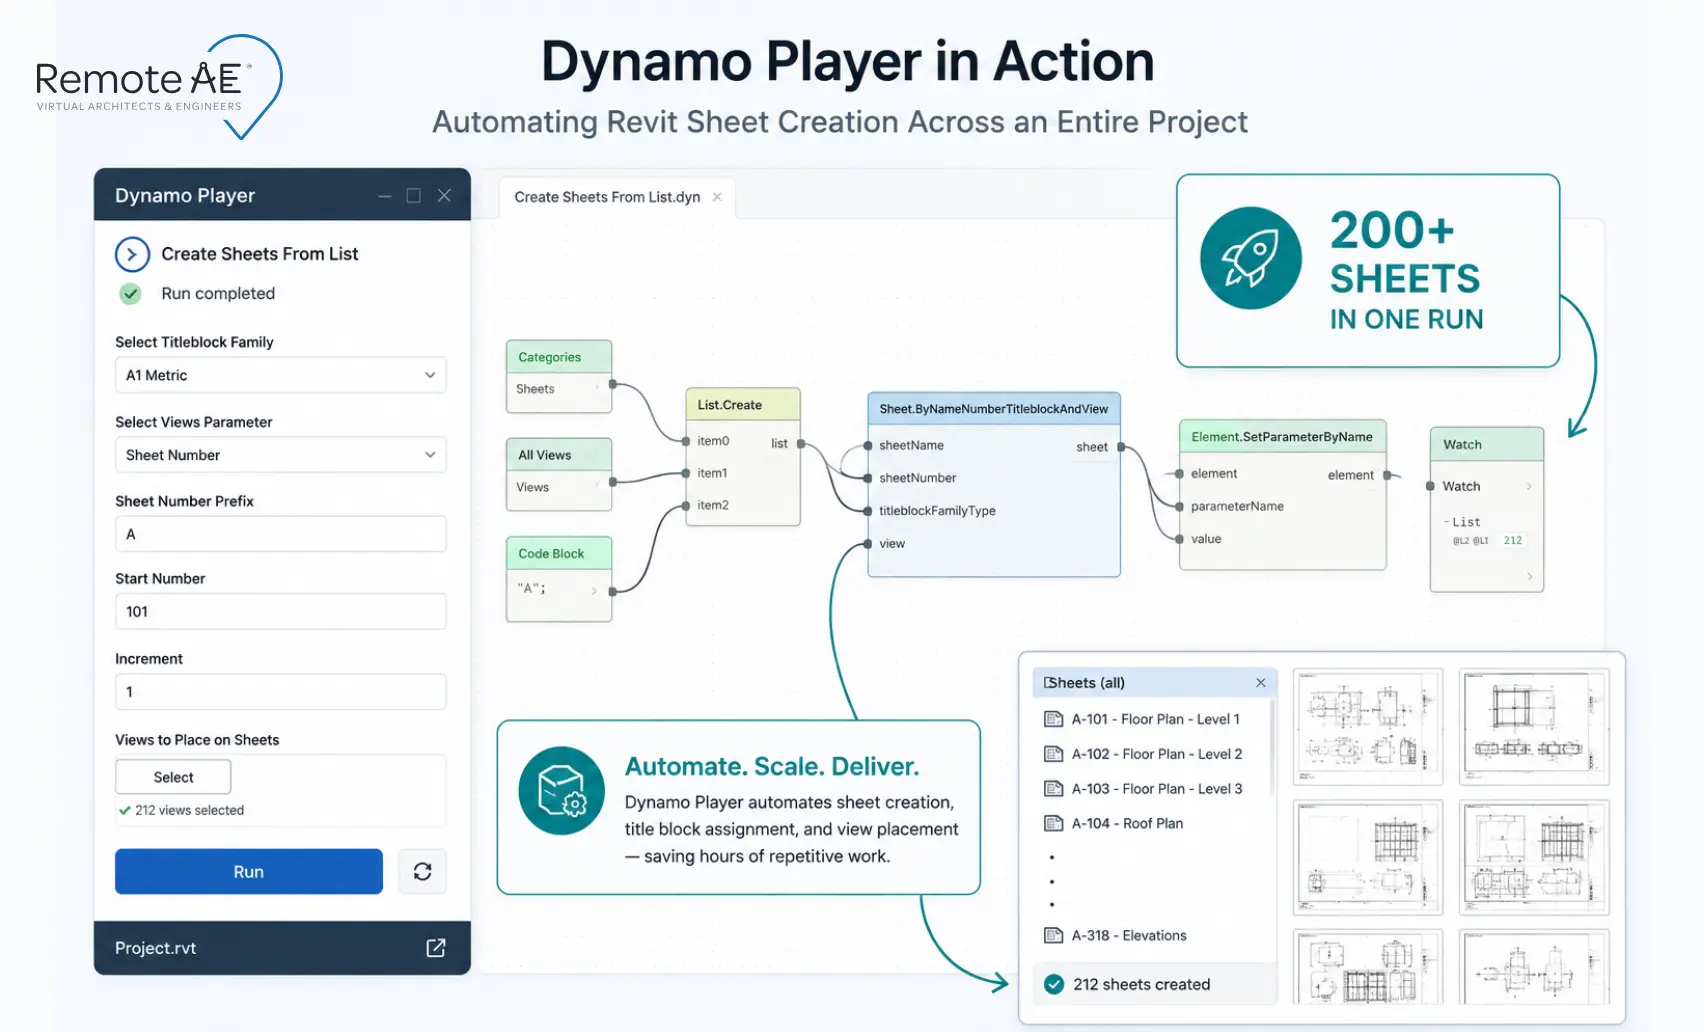Click the rocket icon in 200+ Sheets card

point(1251,258)
